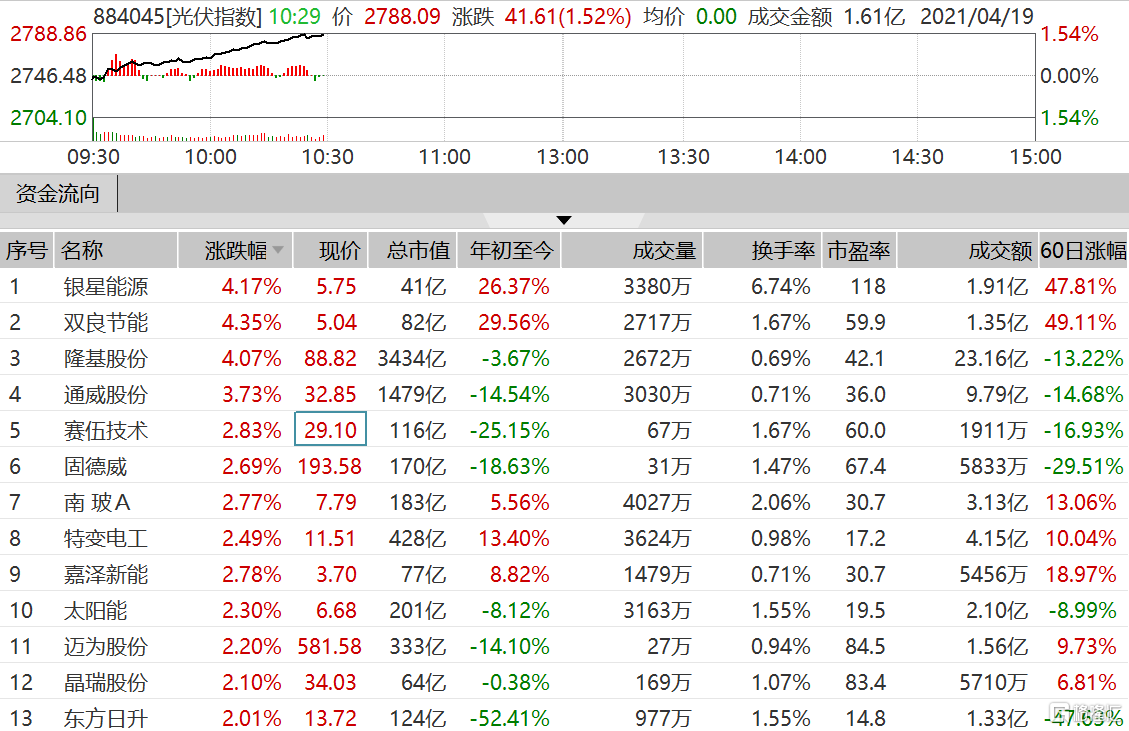Click market cap 3434亿
Image resolution: width=1129 pixels, height=731 pixels.
(x=412, y=359)
